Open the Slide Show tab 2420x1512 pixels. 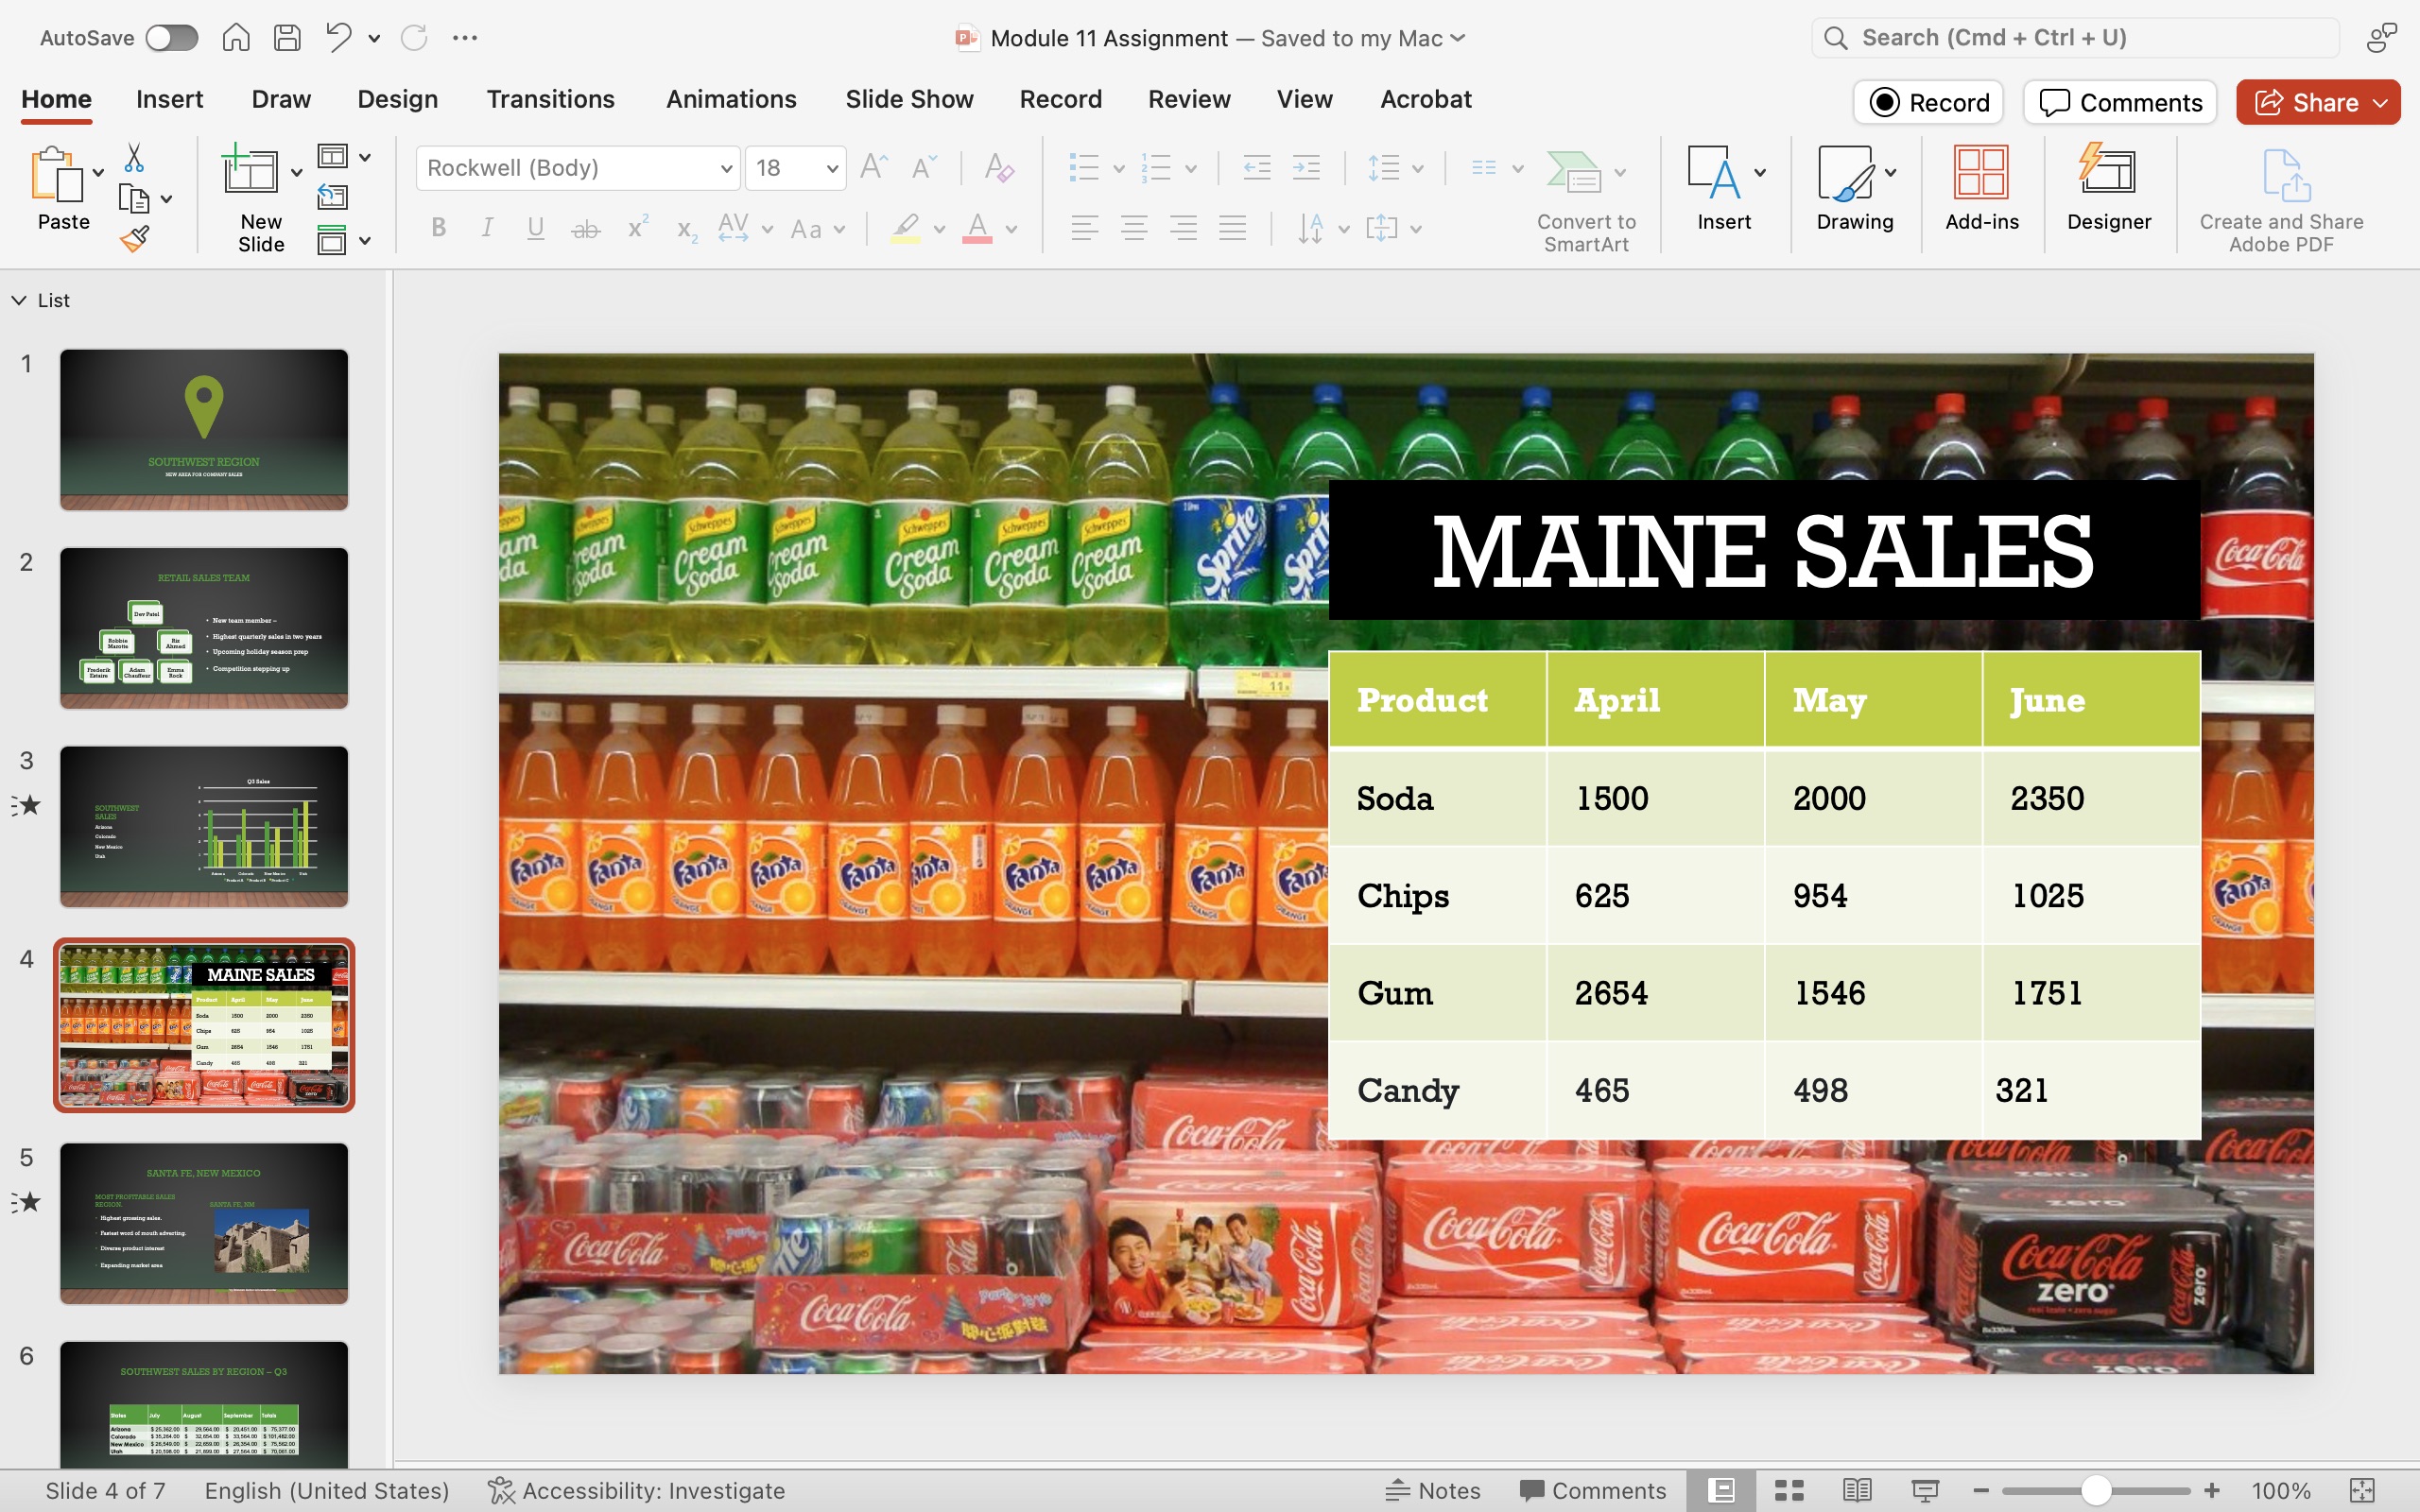point(909,99)
